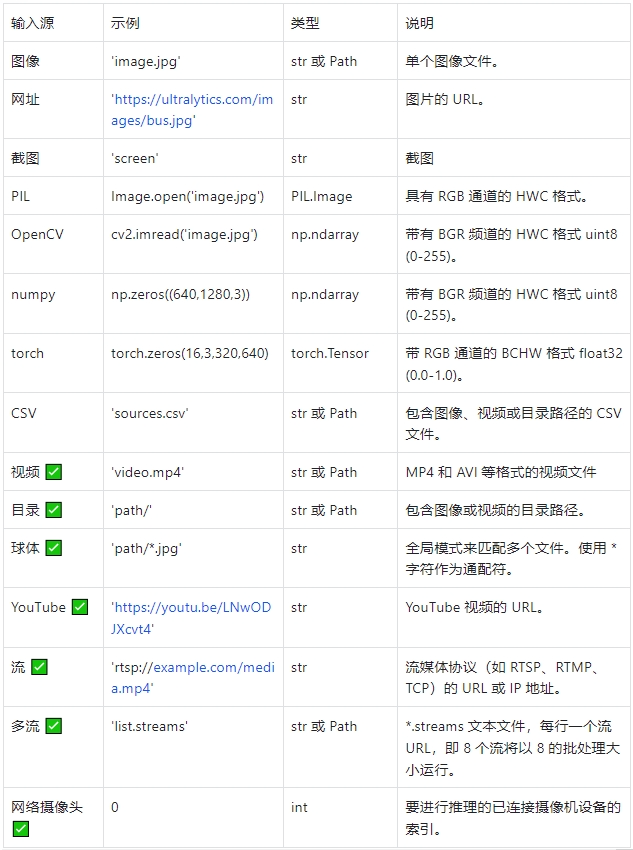Select the 类型 column header
The height and width of the screenshot is (850, 633).
(305, 23)
